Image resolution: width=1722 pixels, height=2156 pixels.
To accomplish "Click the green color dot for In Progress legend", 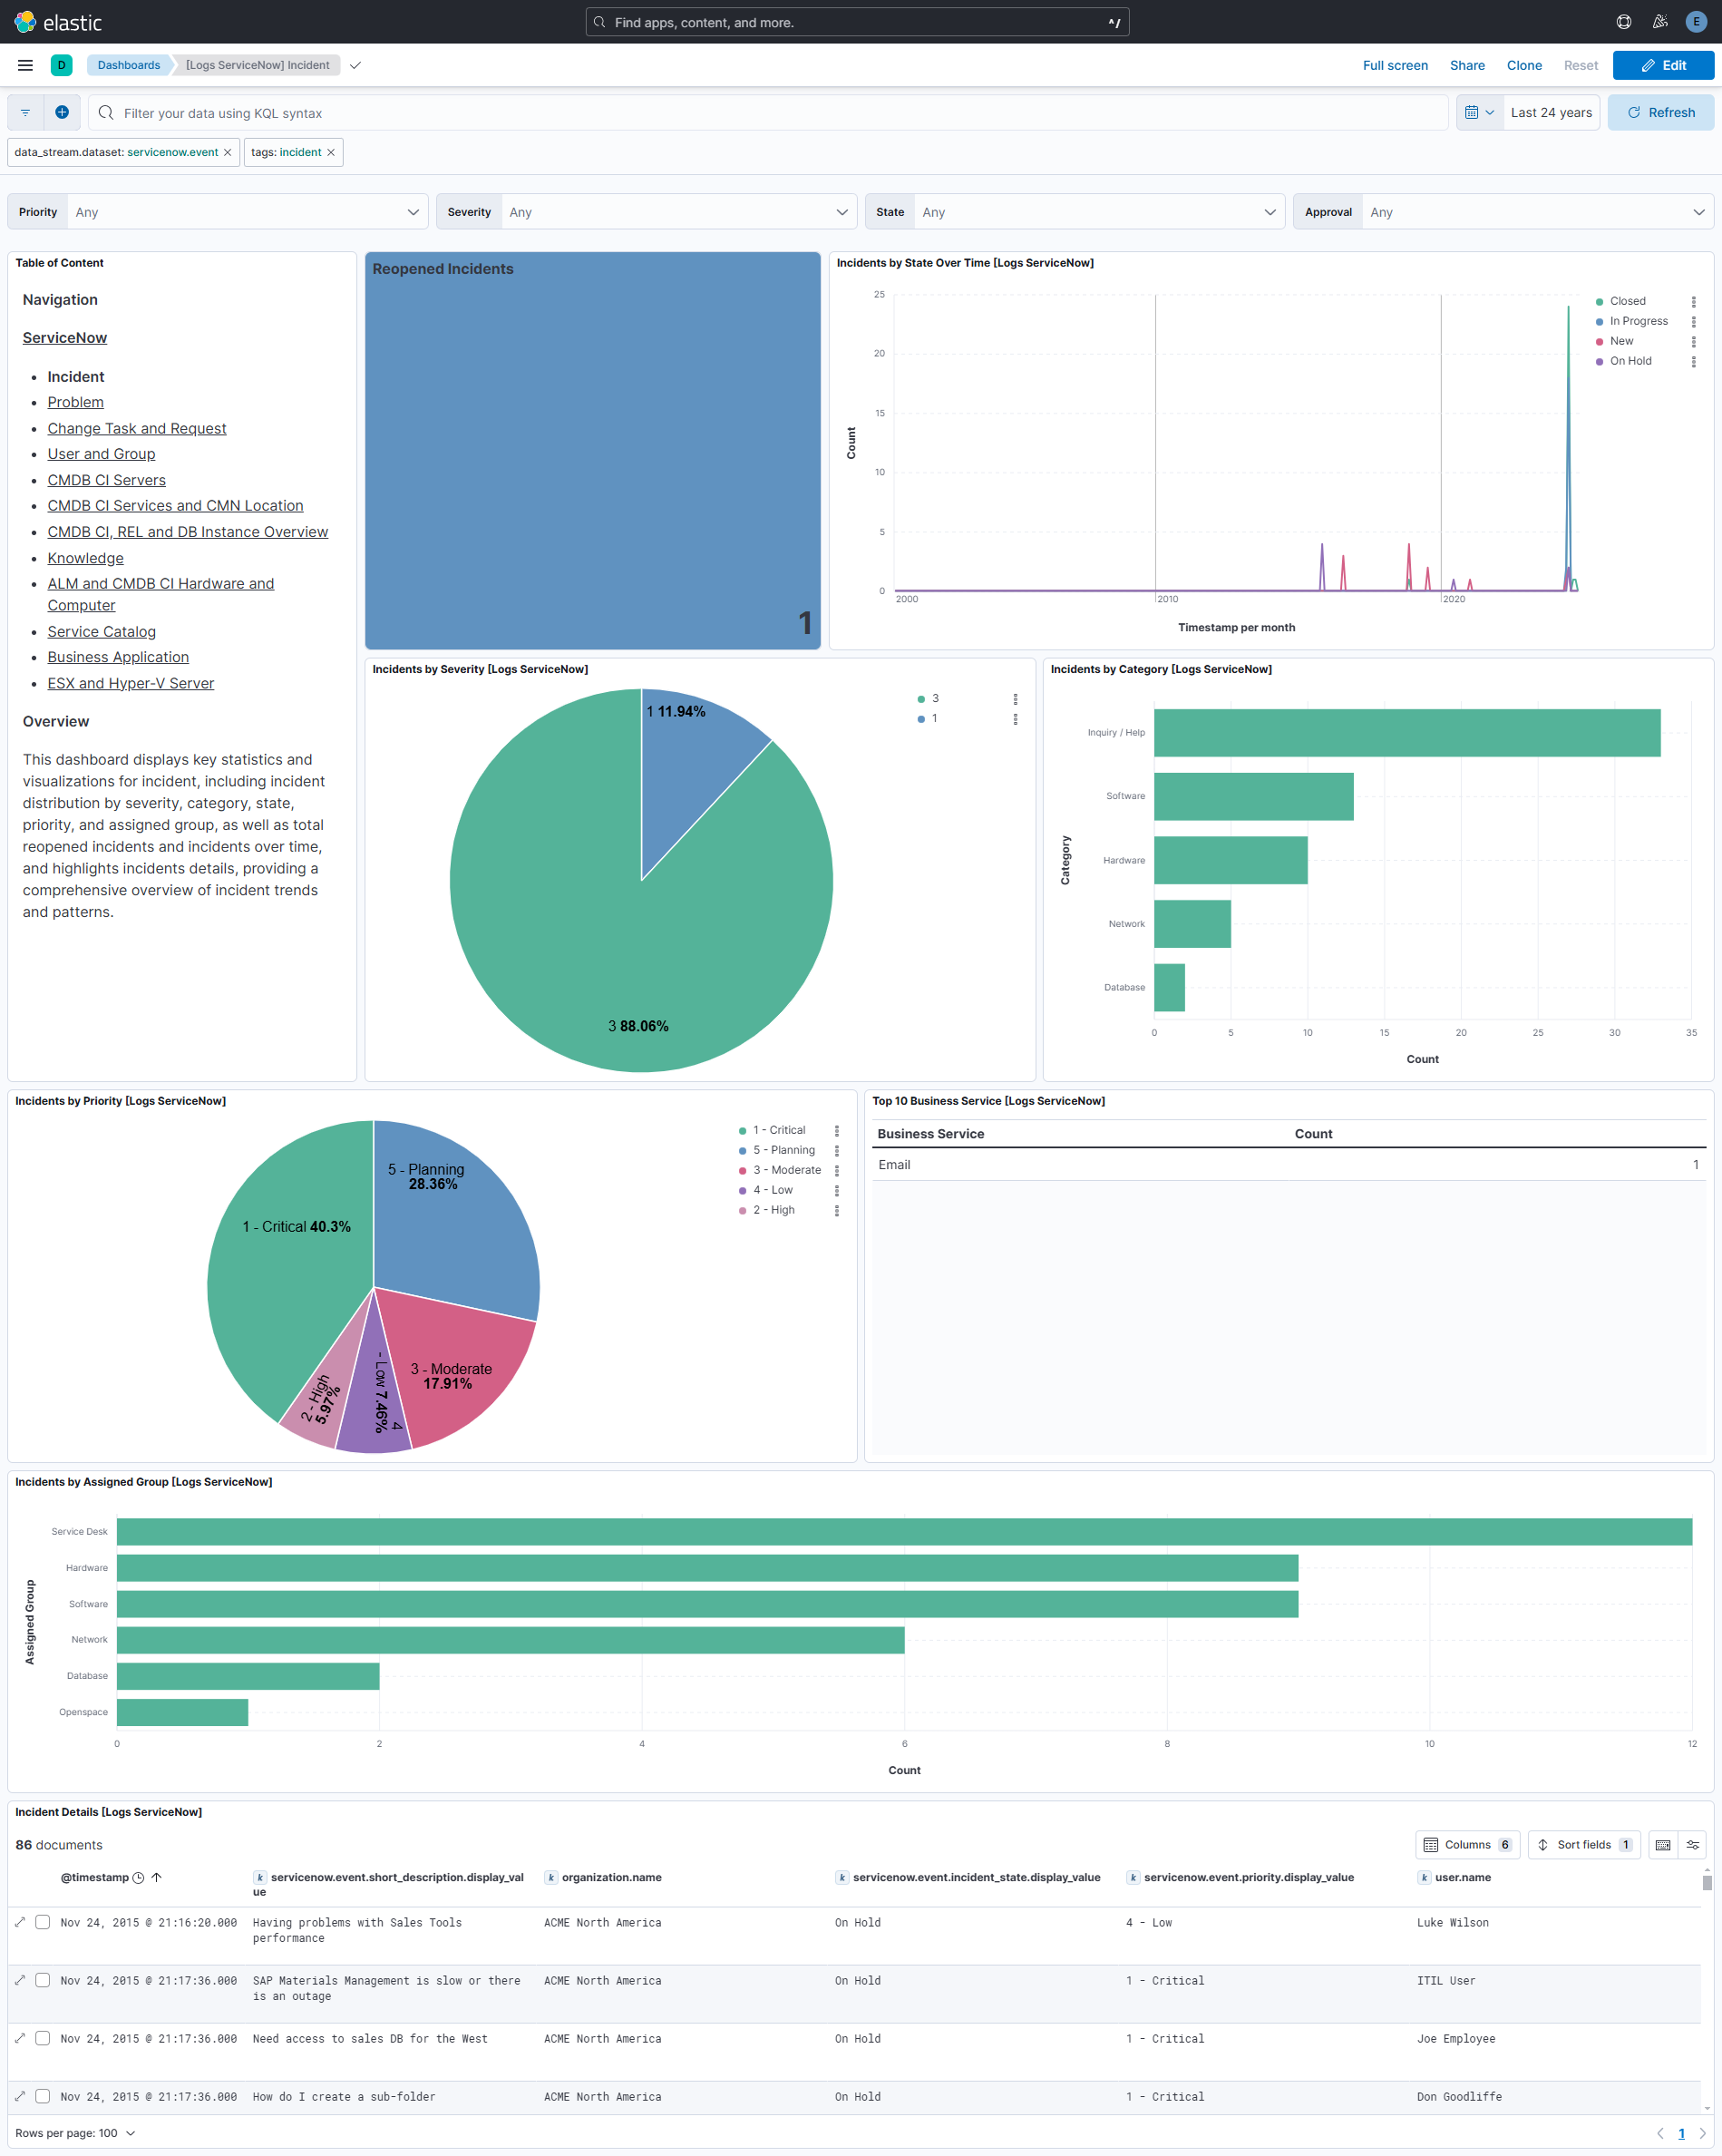I will pyautogui.click(x=1601, y=321).
